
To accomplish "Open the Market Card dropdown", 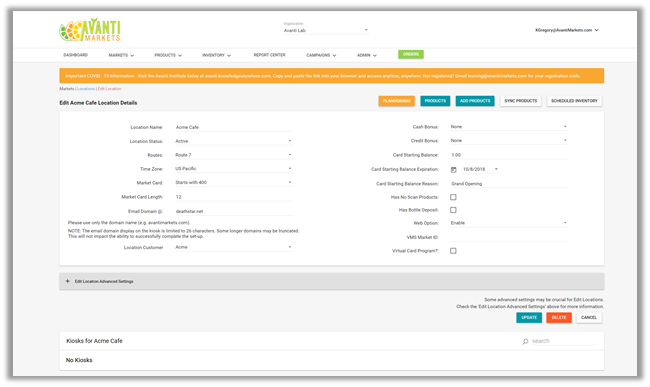I will (x=233, y=182).
